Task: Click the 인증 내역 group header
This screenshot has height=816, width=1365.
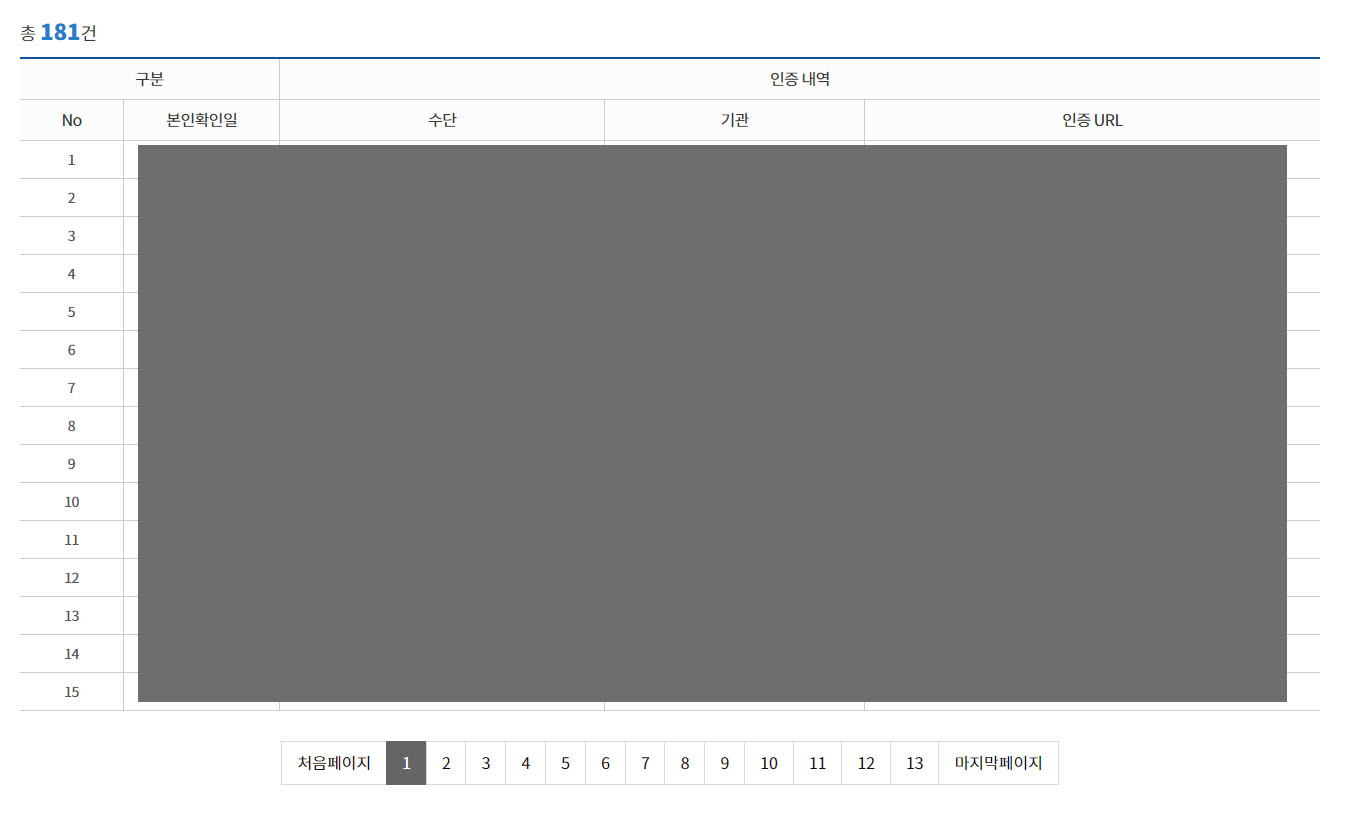Action: (800, 80)
